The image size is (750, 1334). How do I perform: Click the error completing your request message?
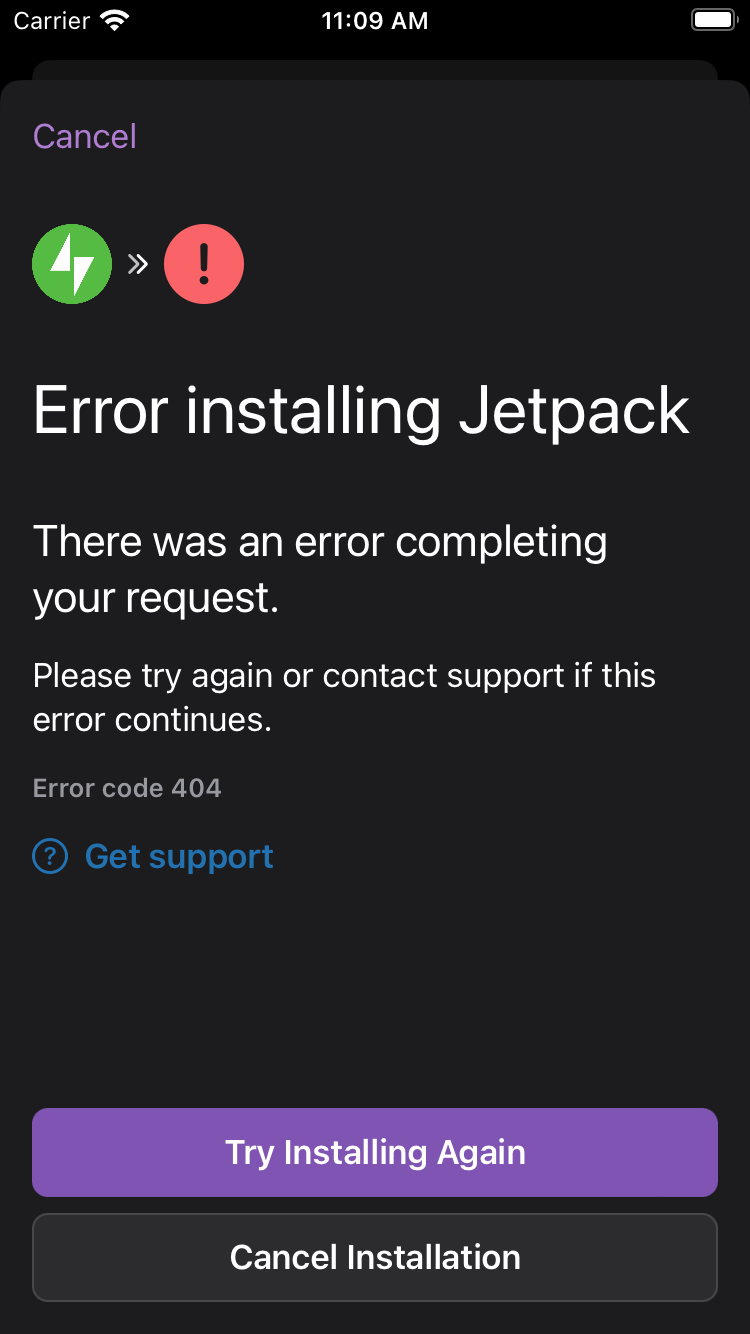[320, 569]
